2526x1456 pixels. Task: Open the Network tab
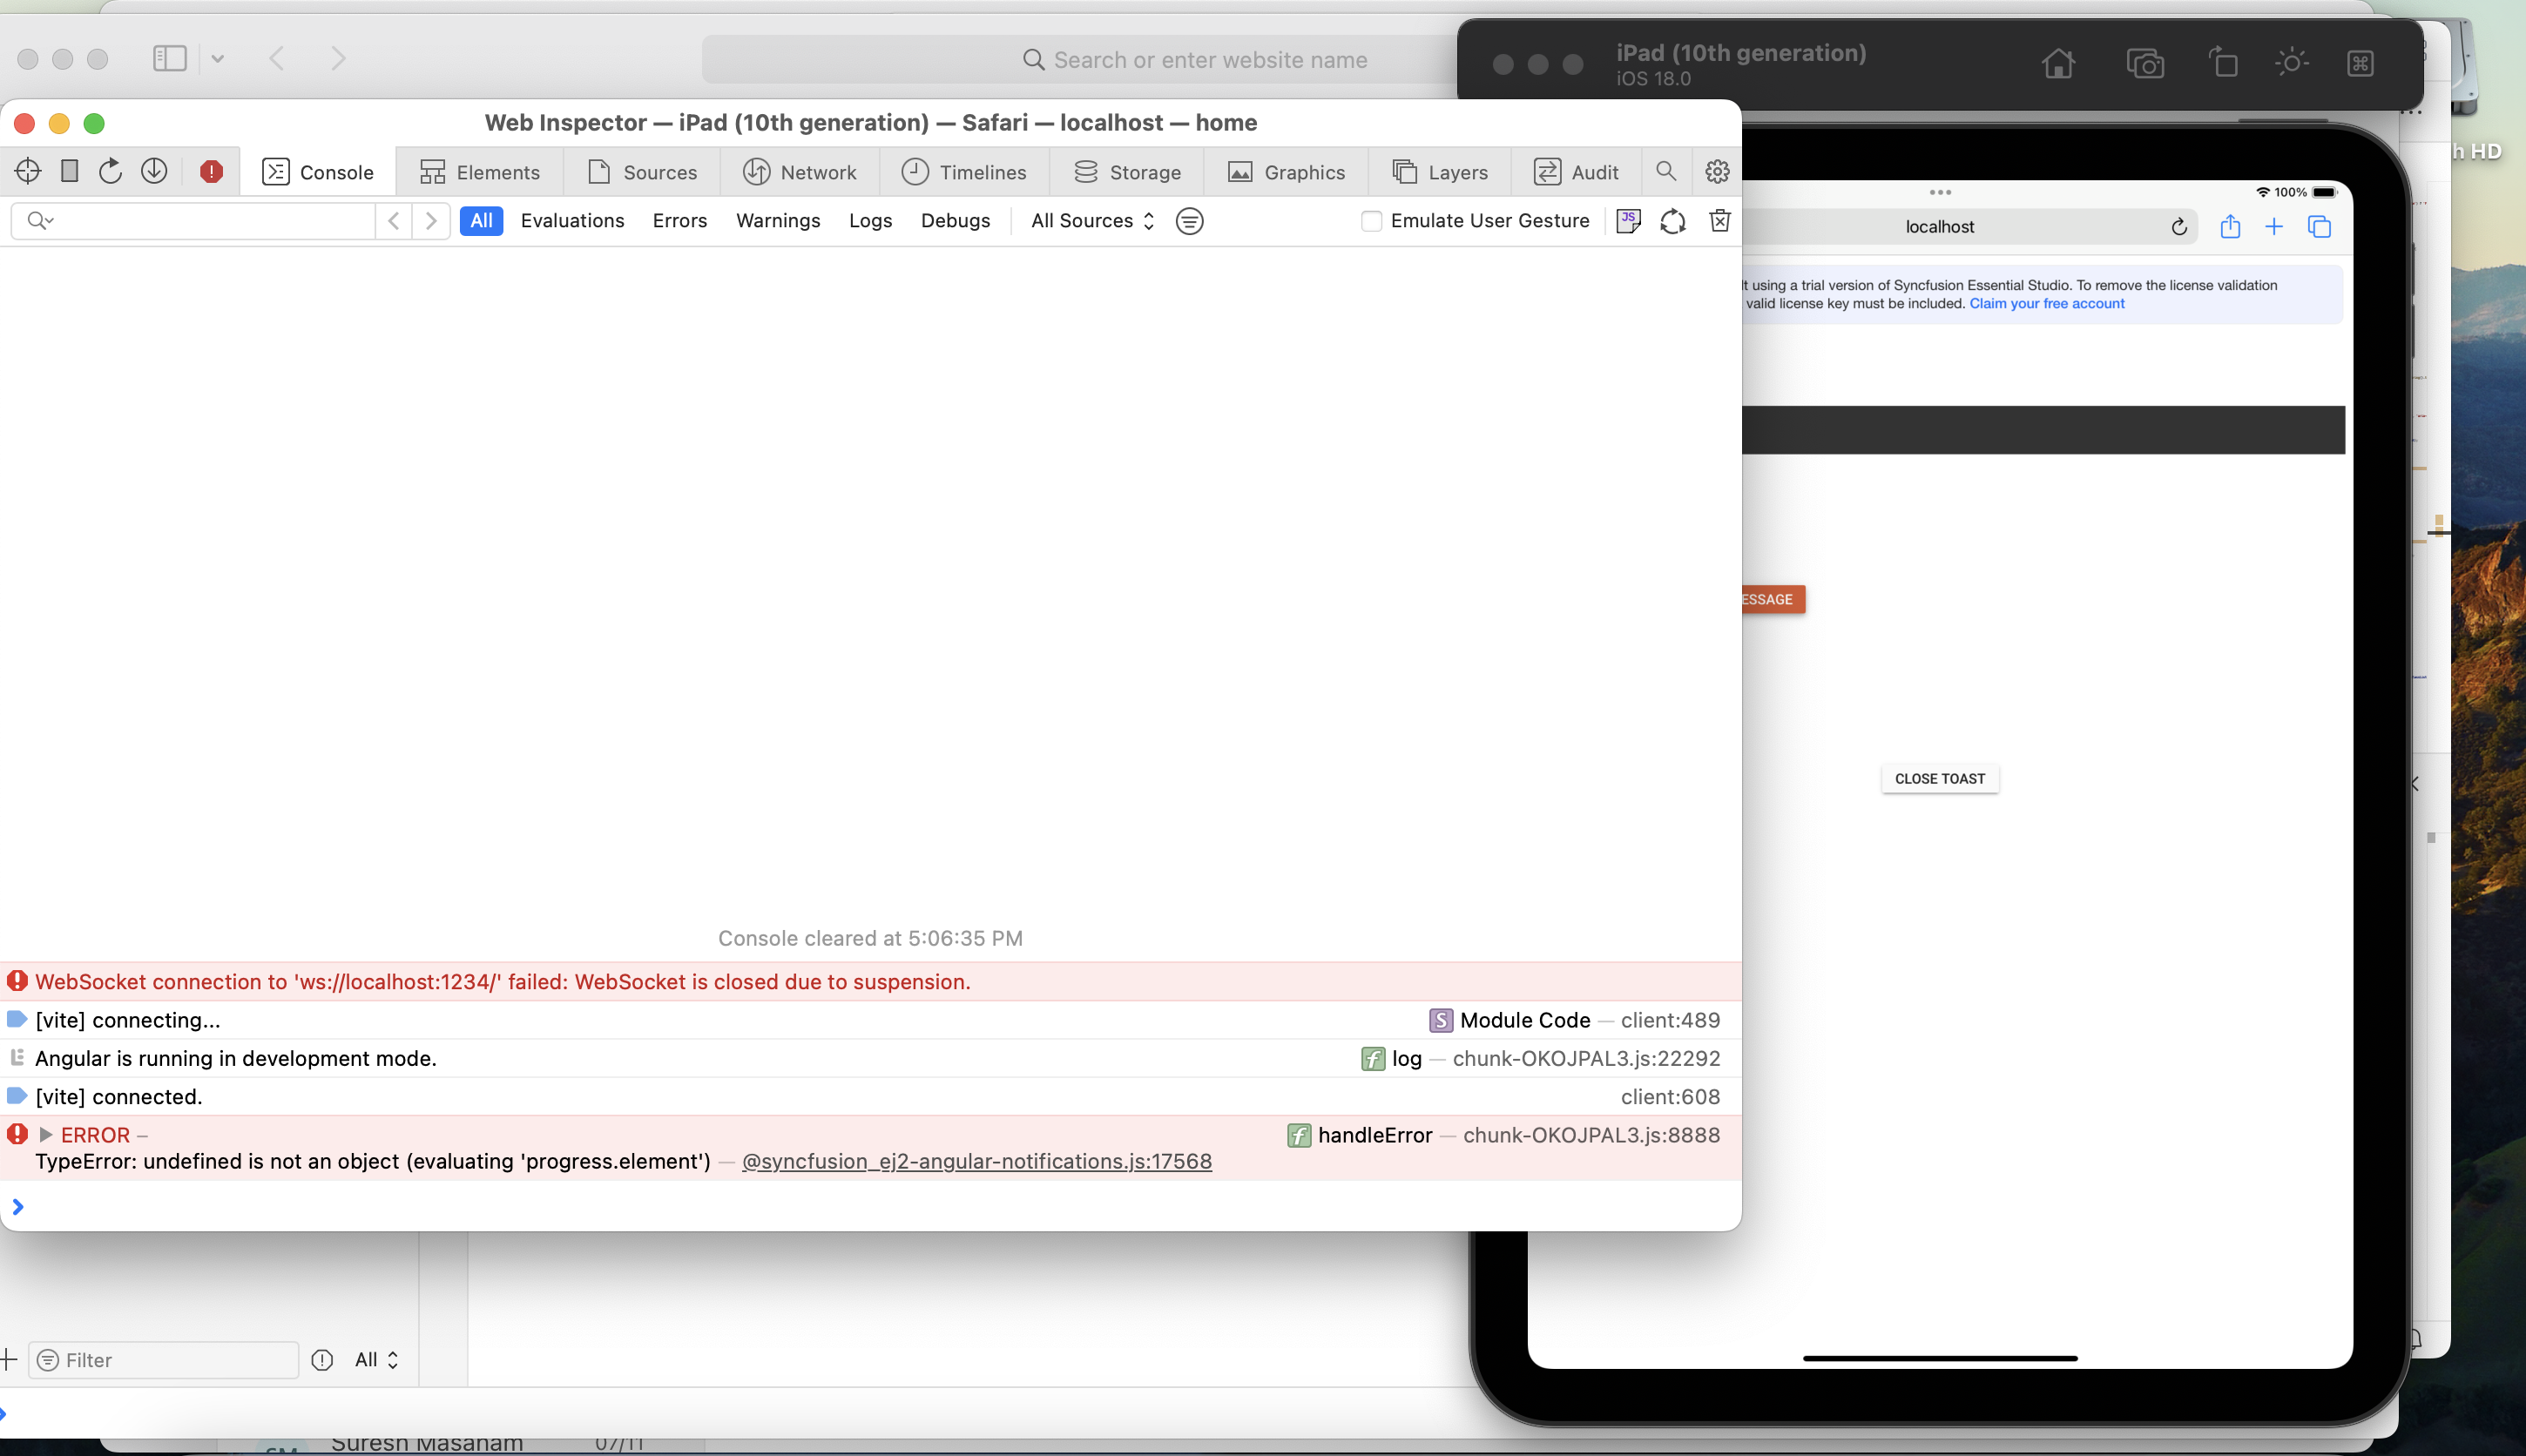800,172
